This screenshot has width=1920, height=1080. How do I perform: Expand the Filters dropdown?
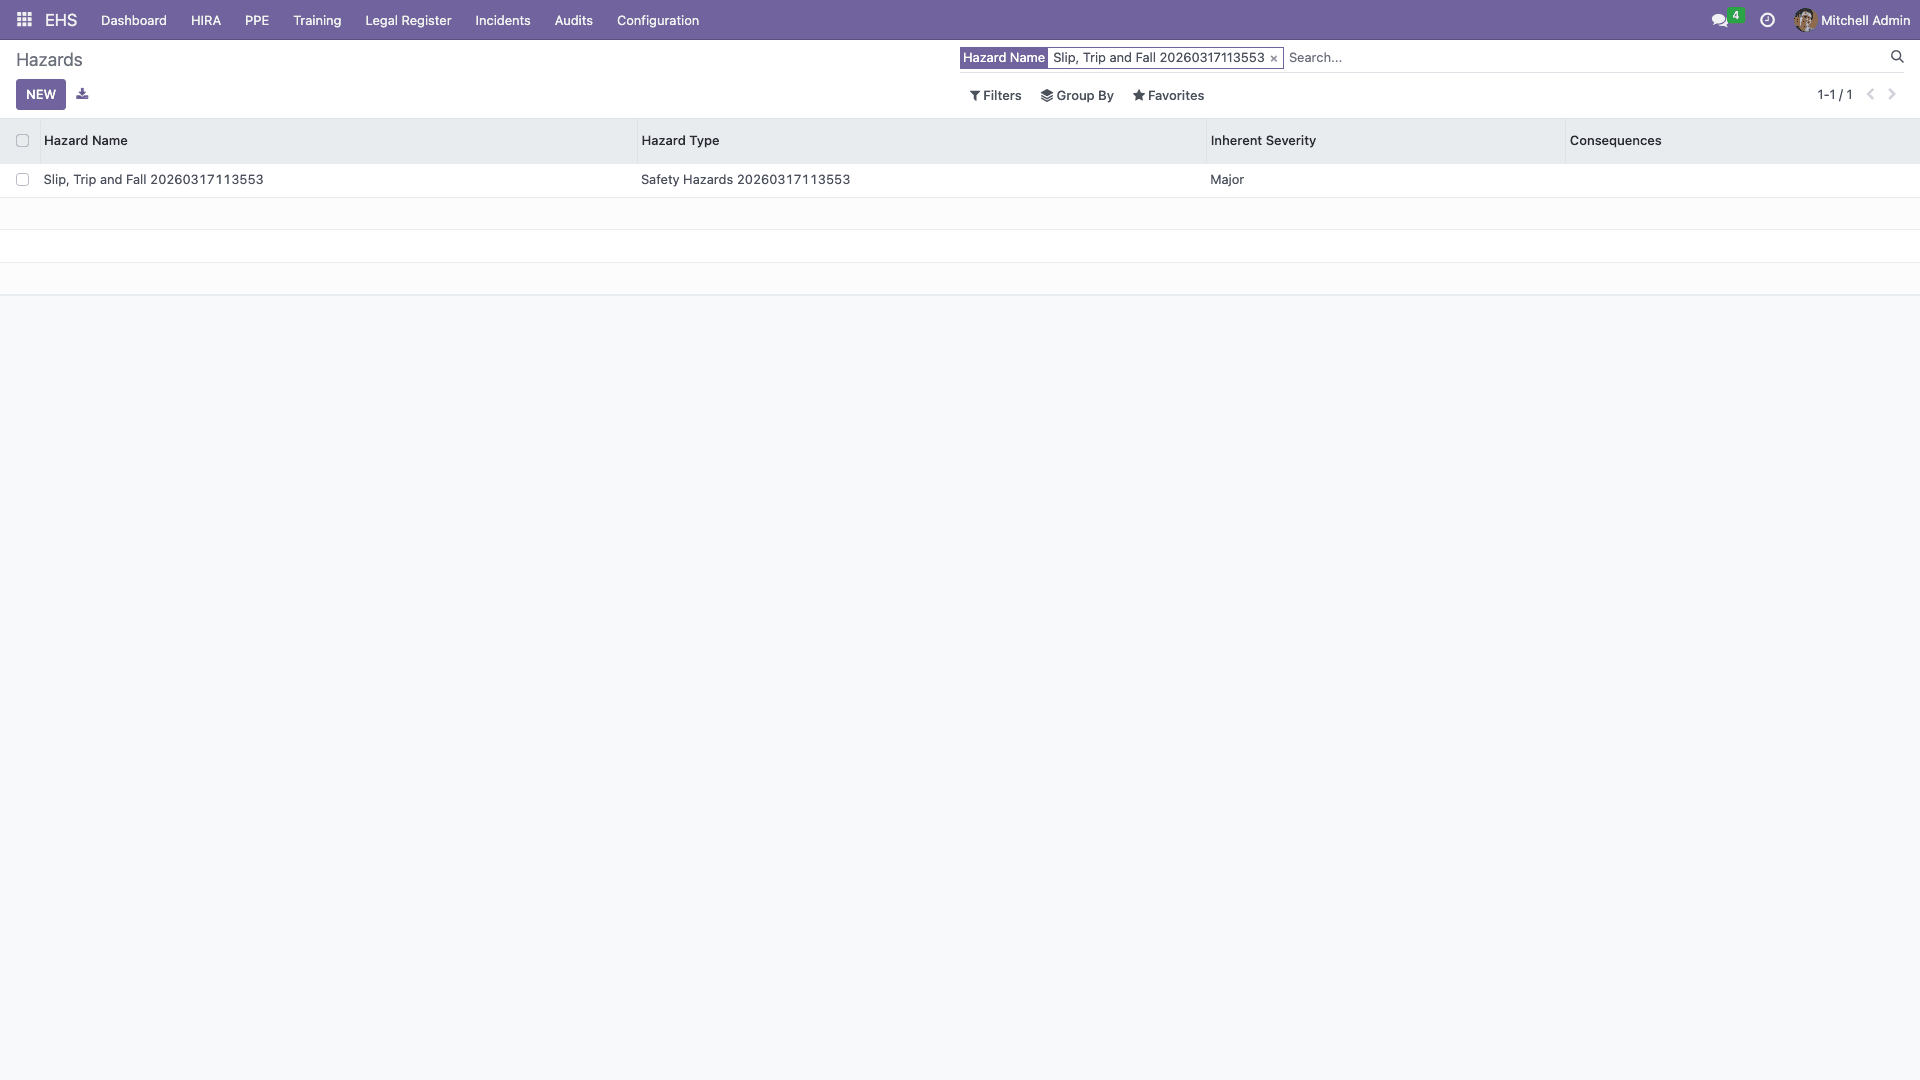(x=995, y=96)
